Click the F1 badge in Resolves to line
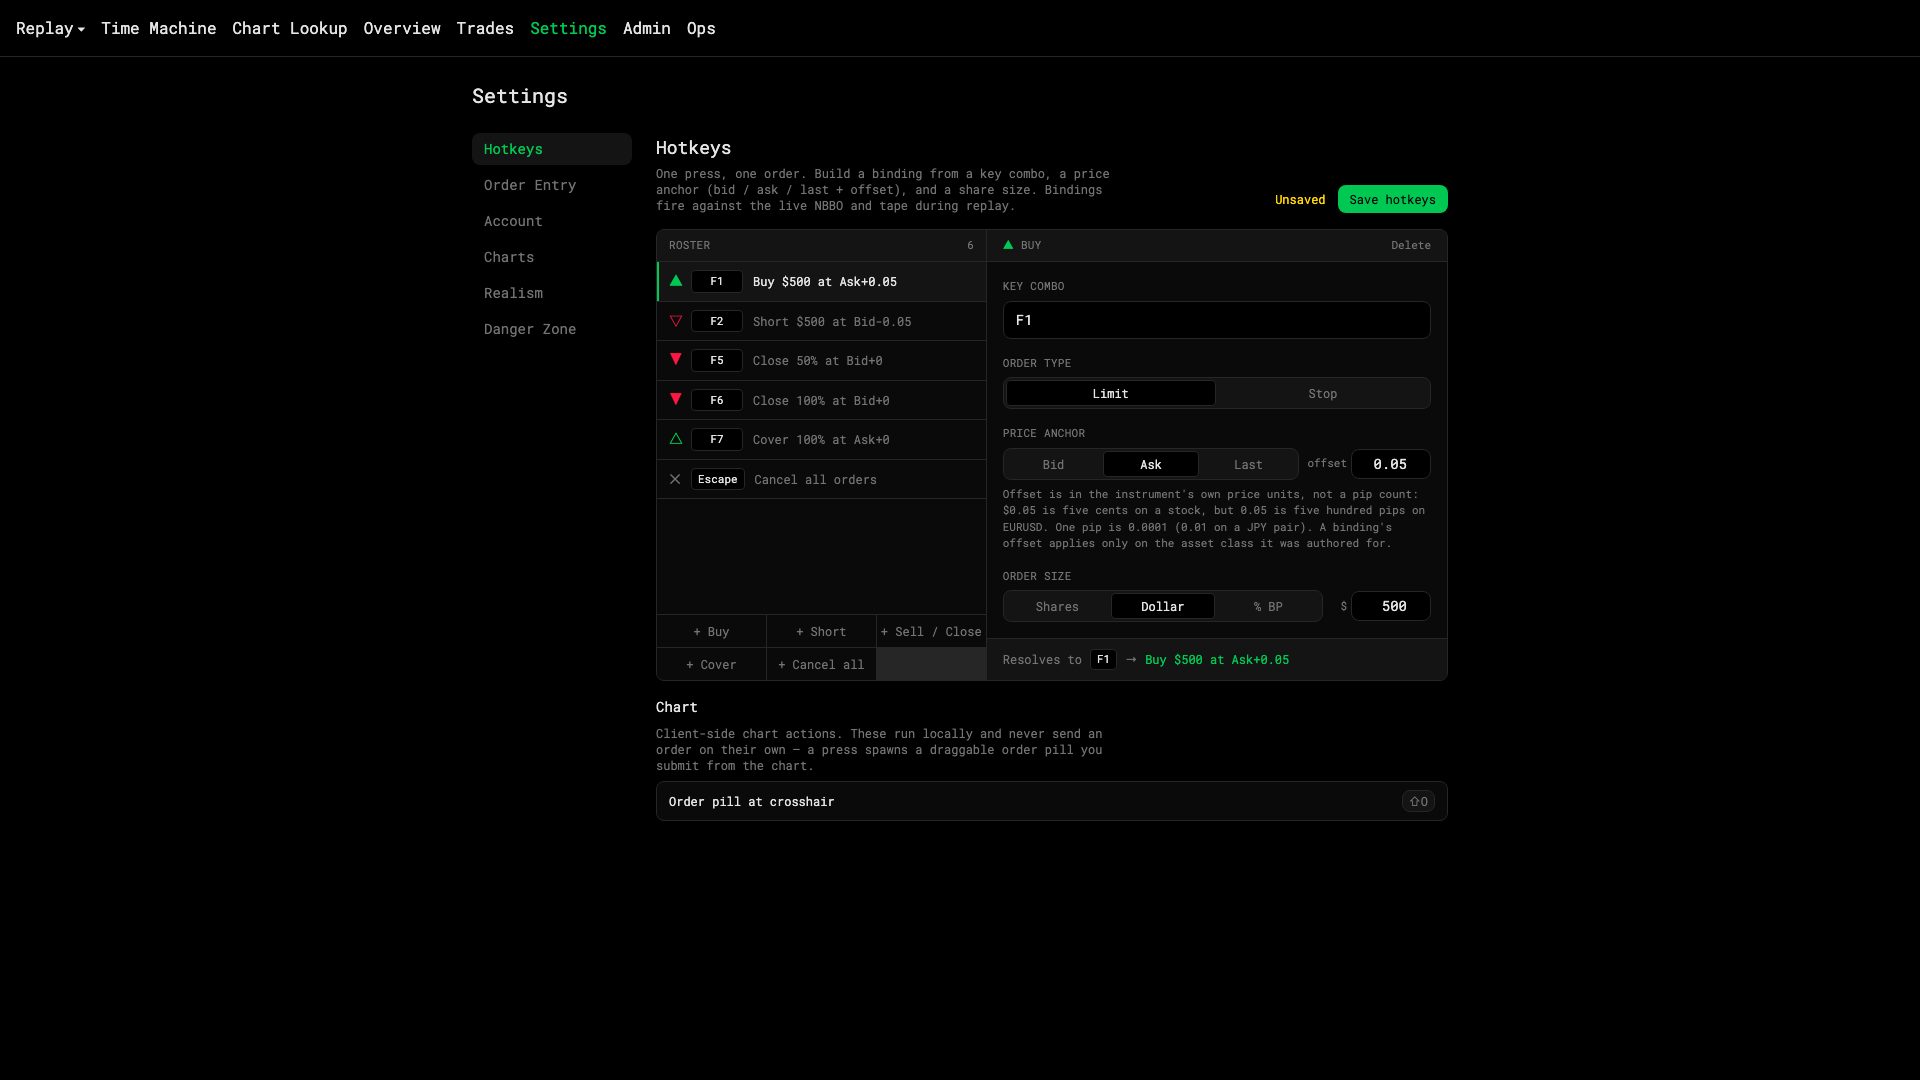Screen dimensions: 1920x1080 pos(1103,660)
